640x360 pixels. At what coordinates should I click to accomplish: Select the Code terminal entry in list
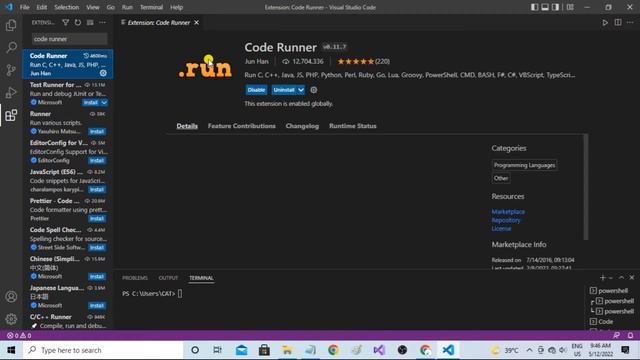click(x=606, y=322)
